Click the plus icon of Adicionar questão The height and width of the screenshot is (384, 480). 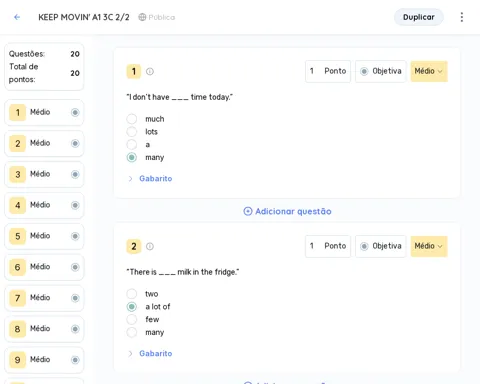tap(248, 211)
